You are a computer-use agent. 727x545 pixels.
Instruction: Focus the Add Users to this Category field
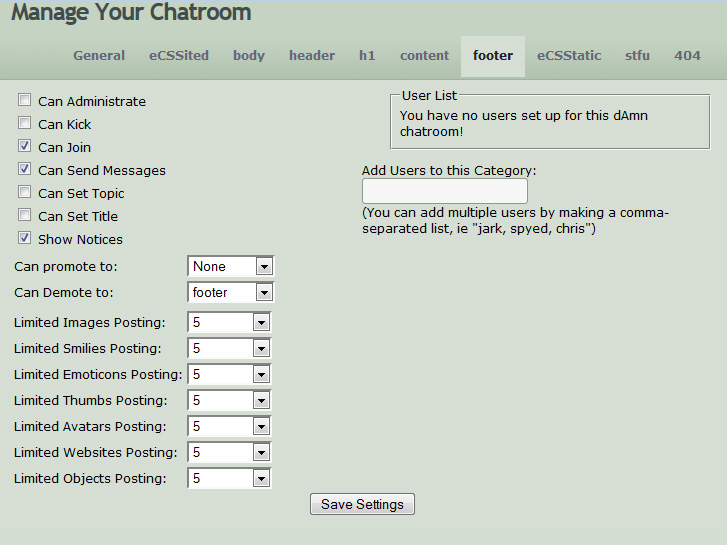point(445,191)
